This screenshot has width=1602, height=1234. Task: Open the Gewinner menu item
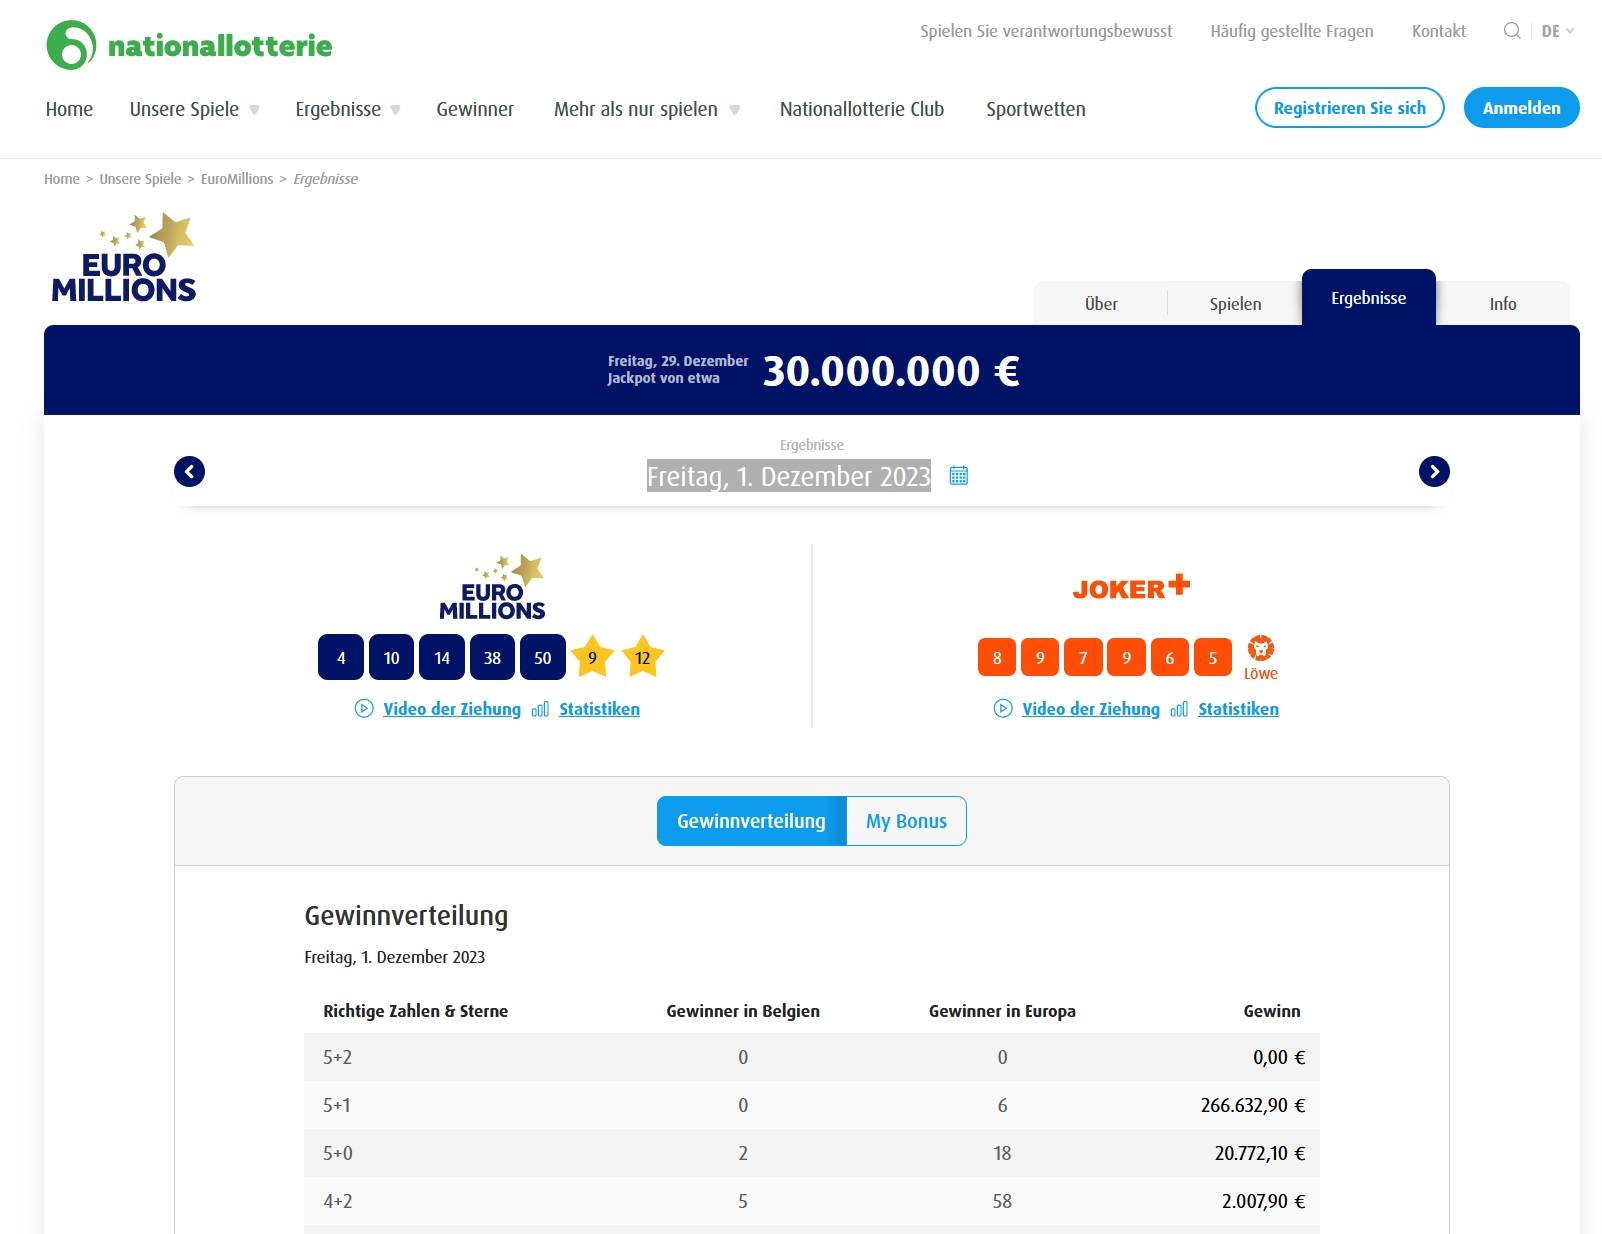[475, 109]
